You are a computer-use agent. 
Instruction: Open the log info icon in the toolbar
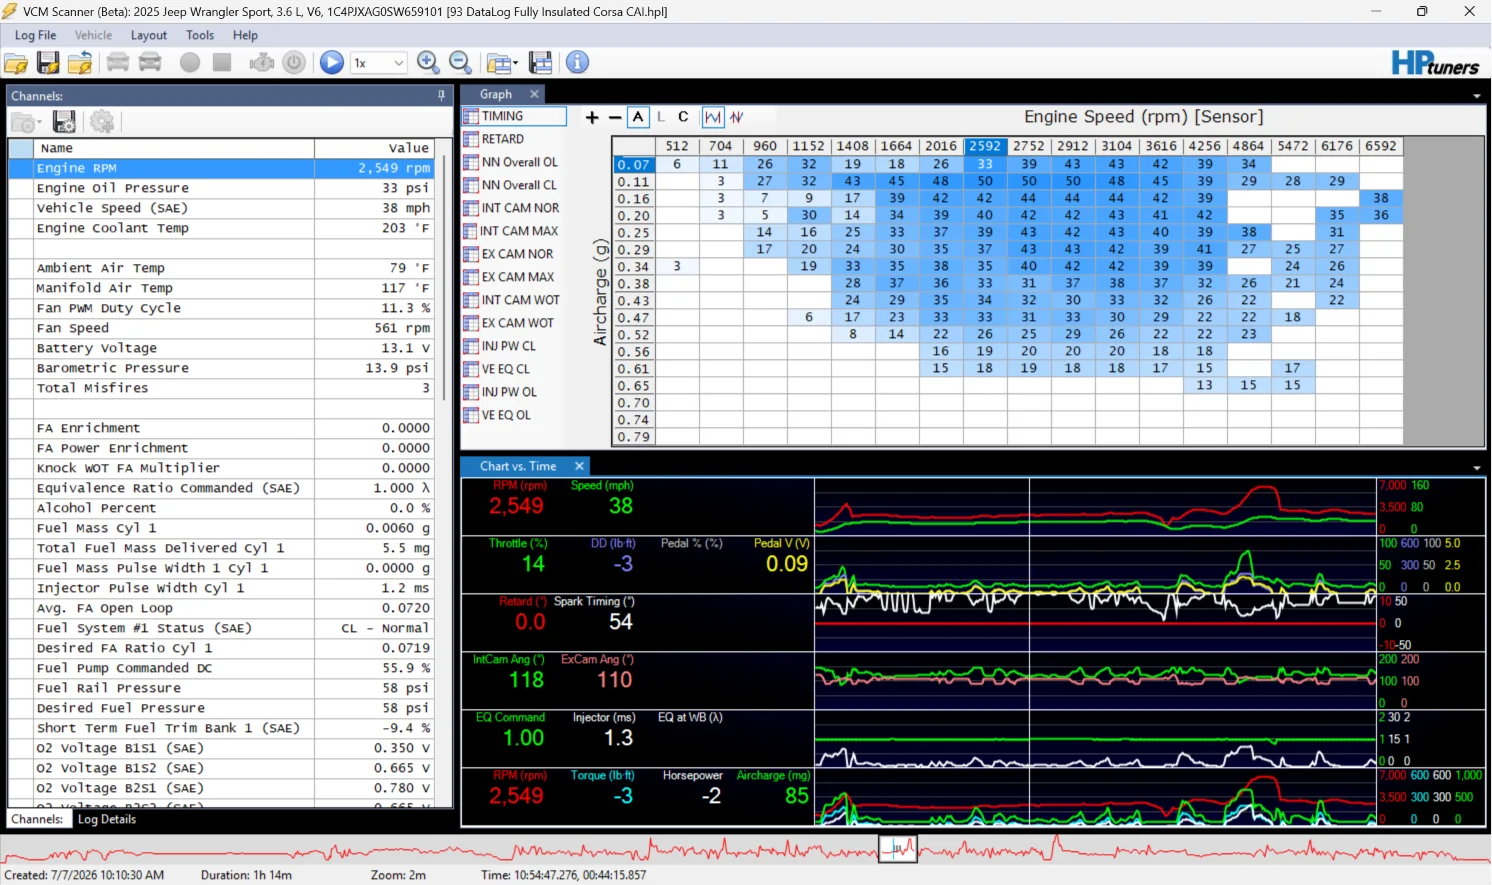click(577, 62)
